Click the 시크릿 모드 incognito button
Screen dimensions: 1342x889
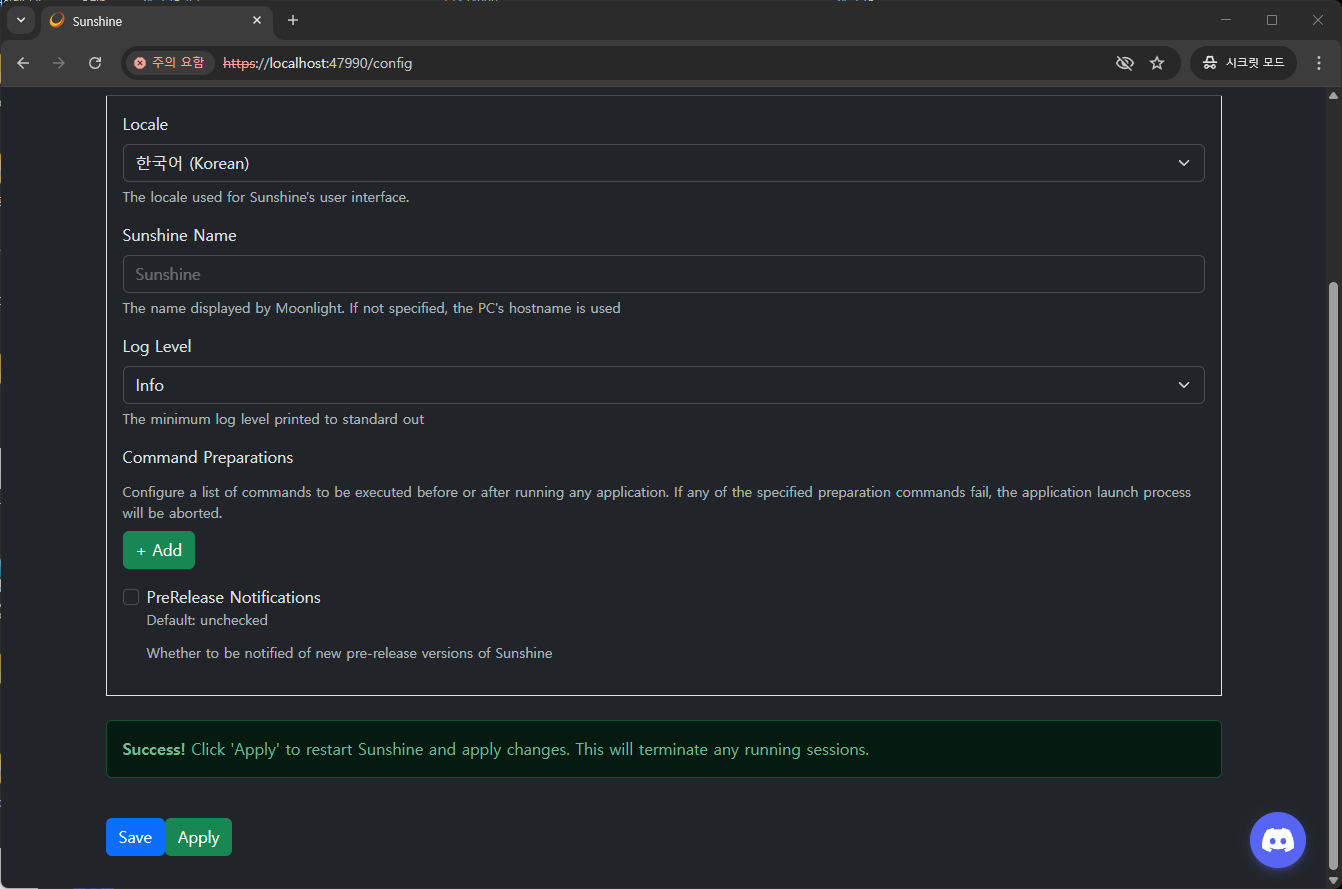click(x=1243, y=63)
